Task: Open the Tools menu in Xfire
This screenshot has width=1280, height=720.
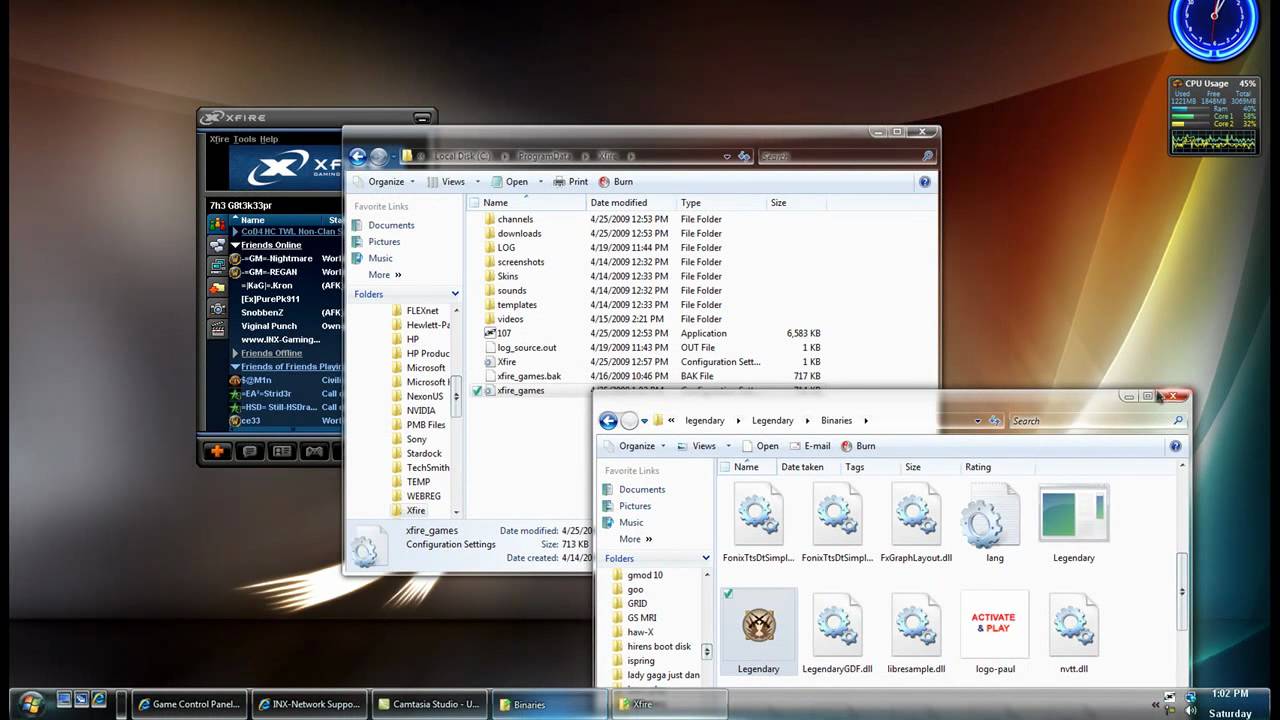Action: pos(245,139)
